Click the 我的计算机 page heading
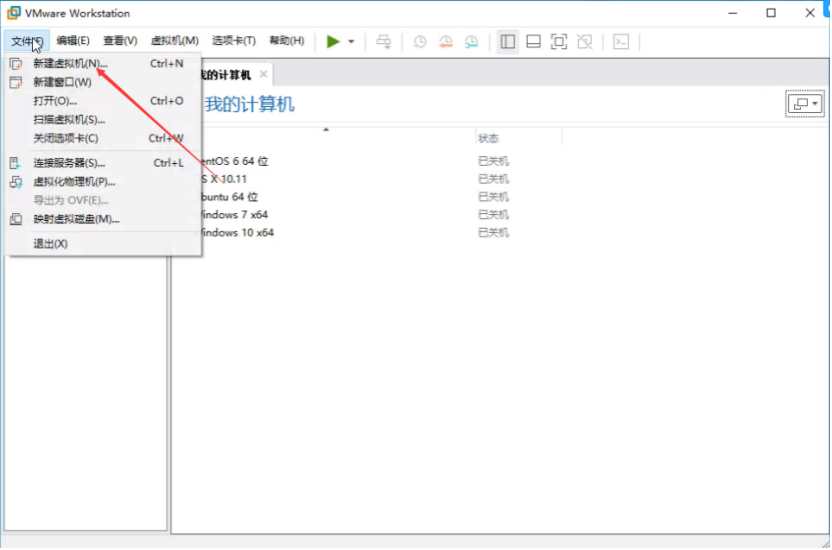This screenshot has height=550, width=832. click(249, 104)
